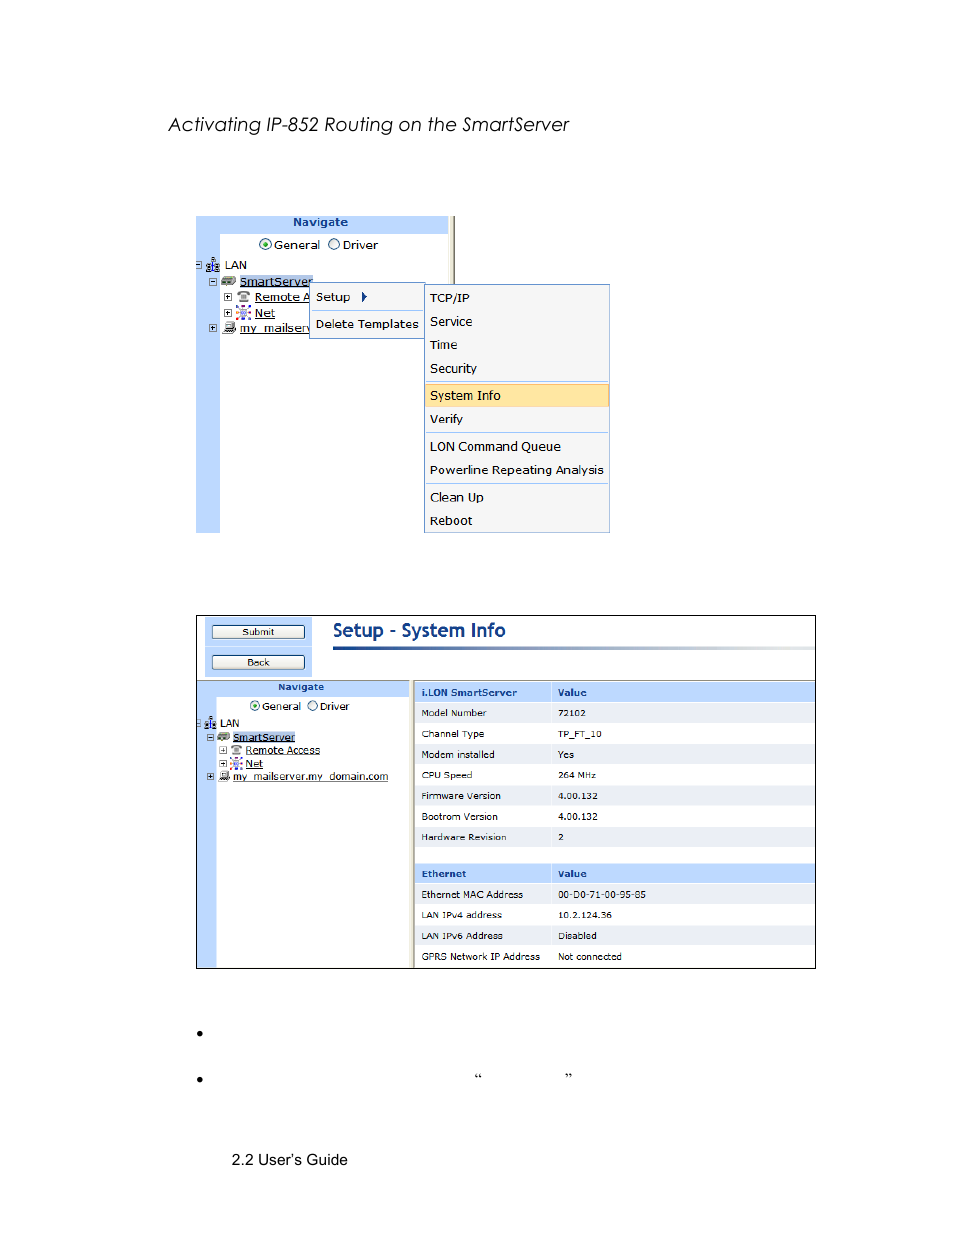Viewport: 954px width, 1235px height.
Task: Open Powerline Repeating Analysis entry
Action: 517,470
